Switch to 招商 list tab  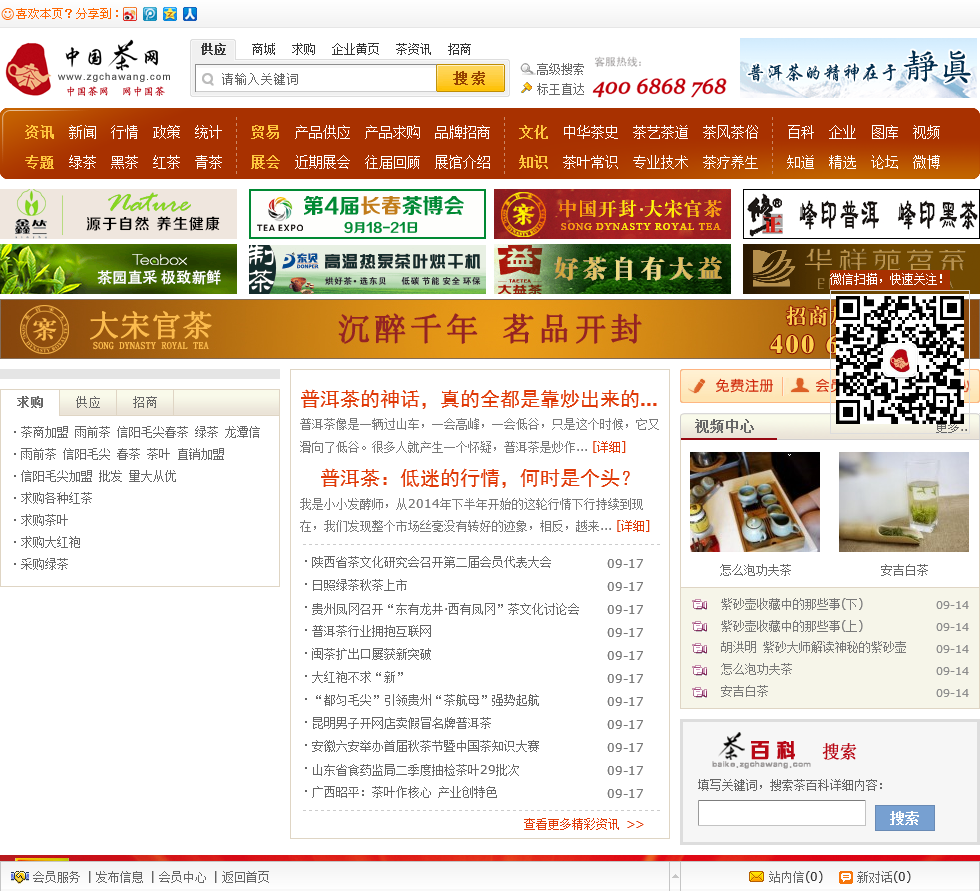coord(144,402)
